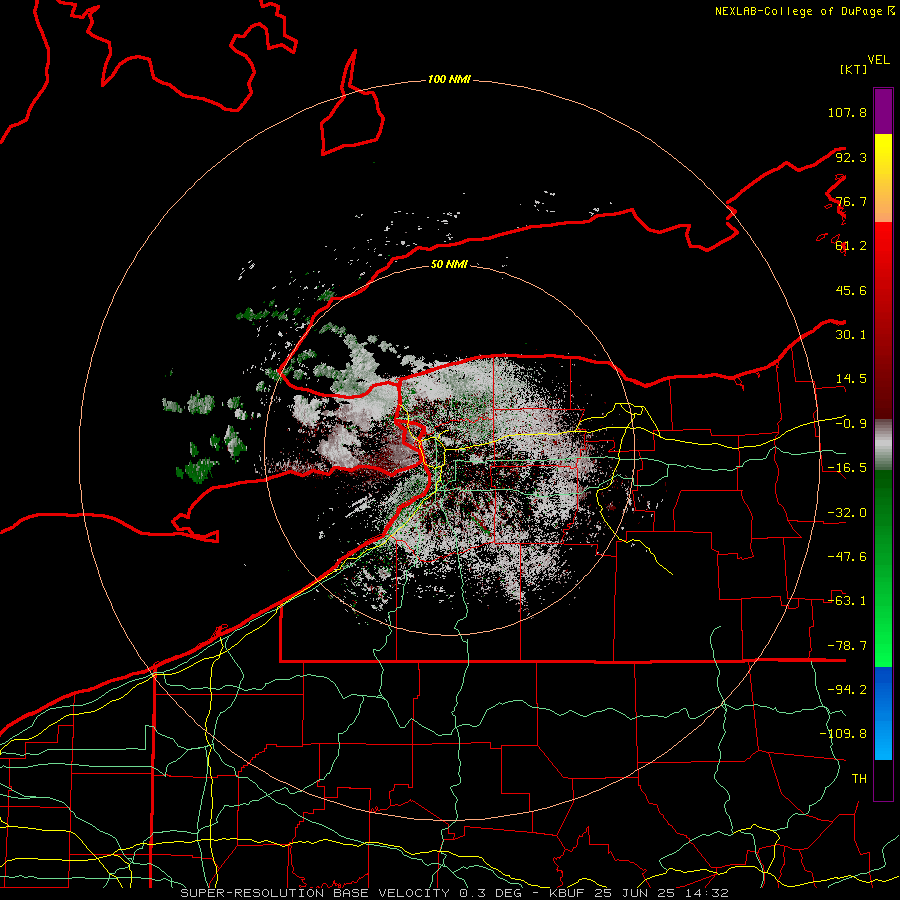The height and width of the screenshot is (900, 900).
Task: Click the '100 NMI' range ring label
Action: pyautogui.click(x=449, y=79)
